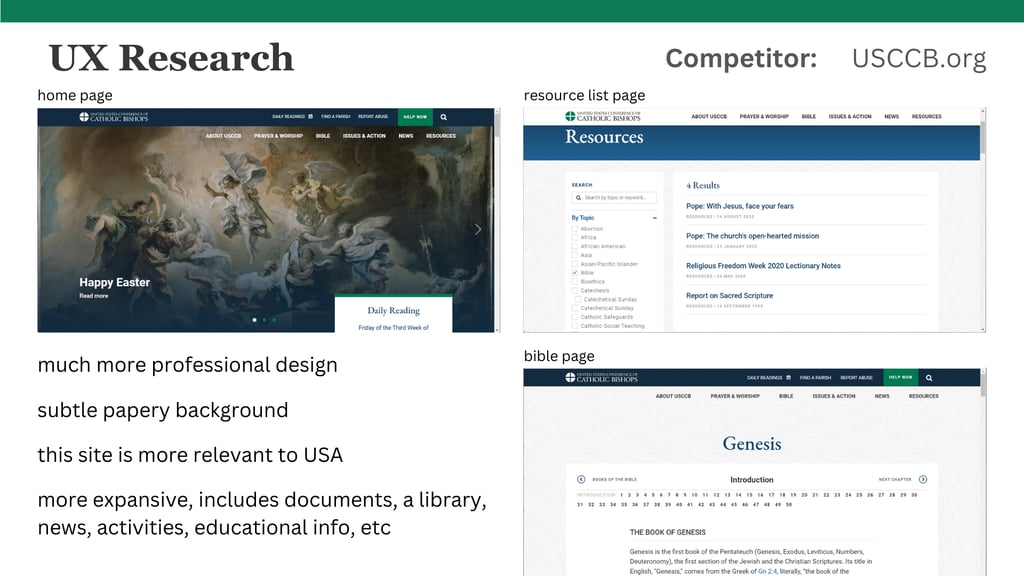Open News on resource list page nav

[891, 116]
